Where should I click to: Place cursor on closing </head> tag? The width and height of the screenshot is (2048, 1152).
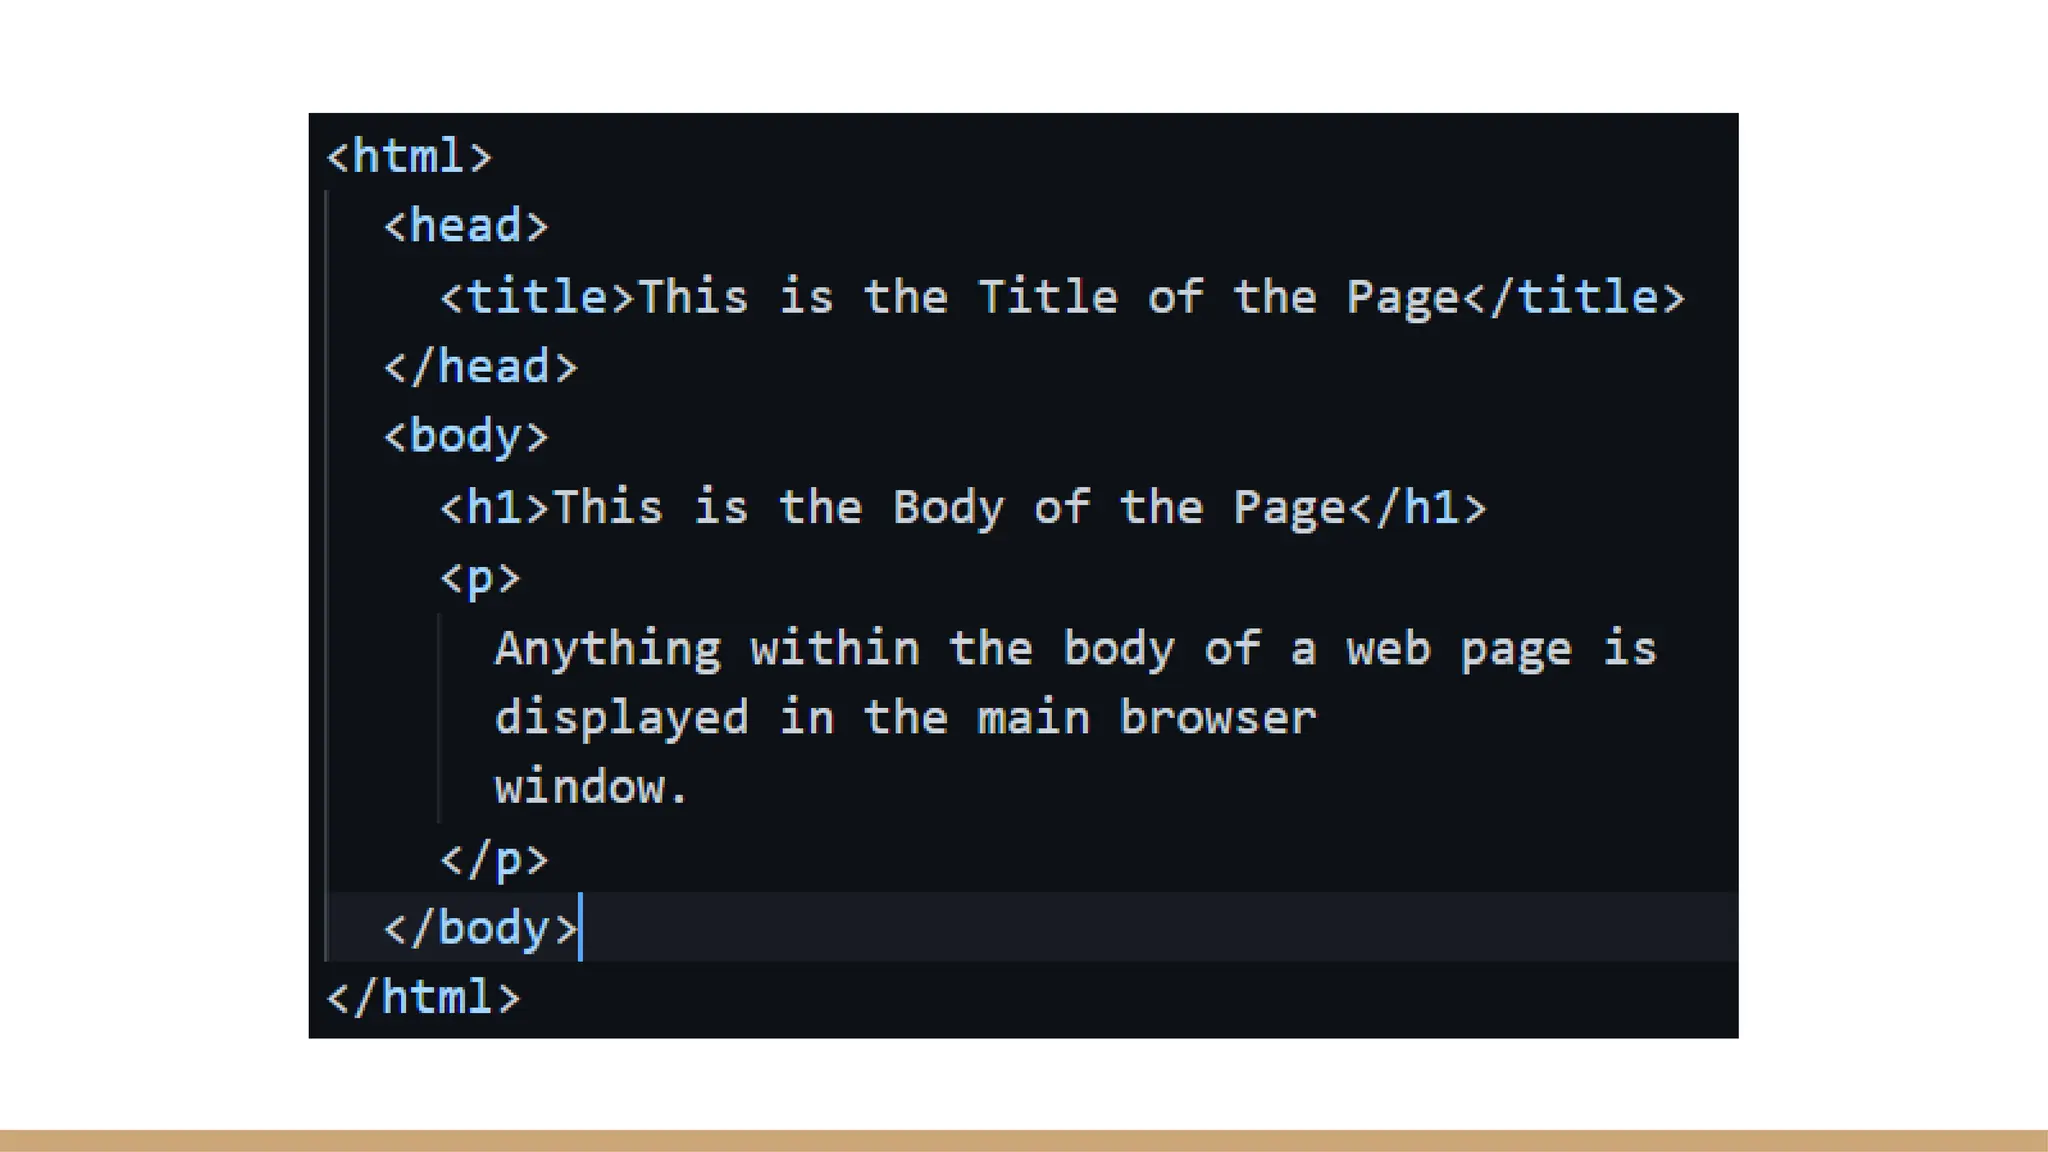coord(481,367)
